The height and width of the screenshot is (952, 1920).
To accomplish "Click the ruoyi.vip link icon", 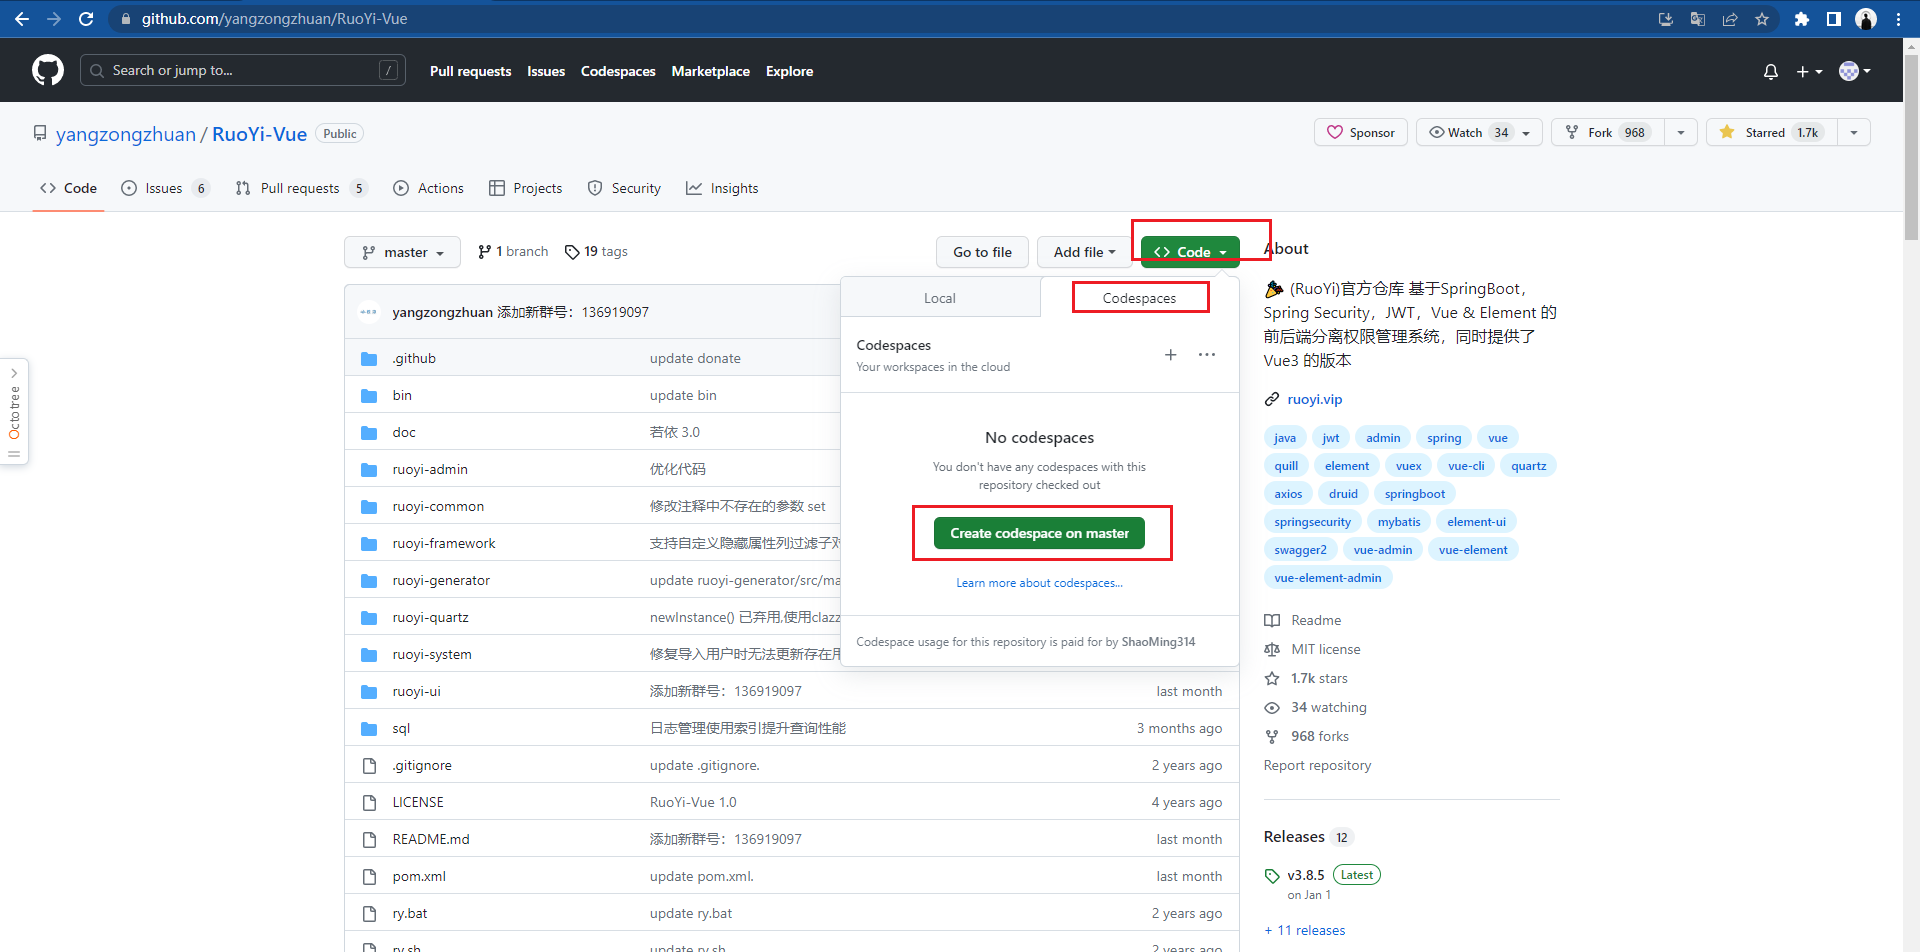I will pyautogui.click(x=1272, y=399).
